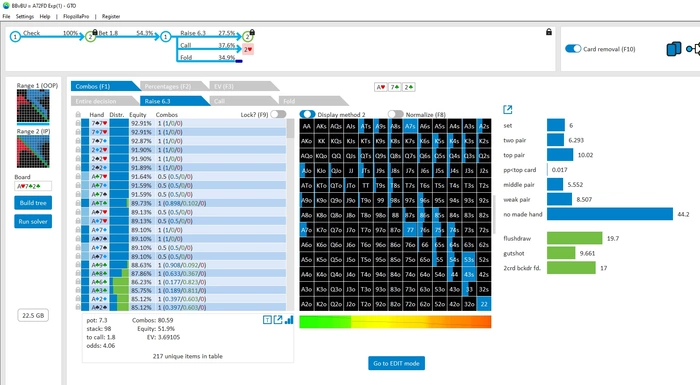Click the 'Bet 1.8' branch label in the tree
Viewport: 700px width, 385px height.
click(108, 33)
